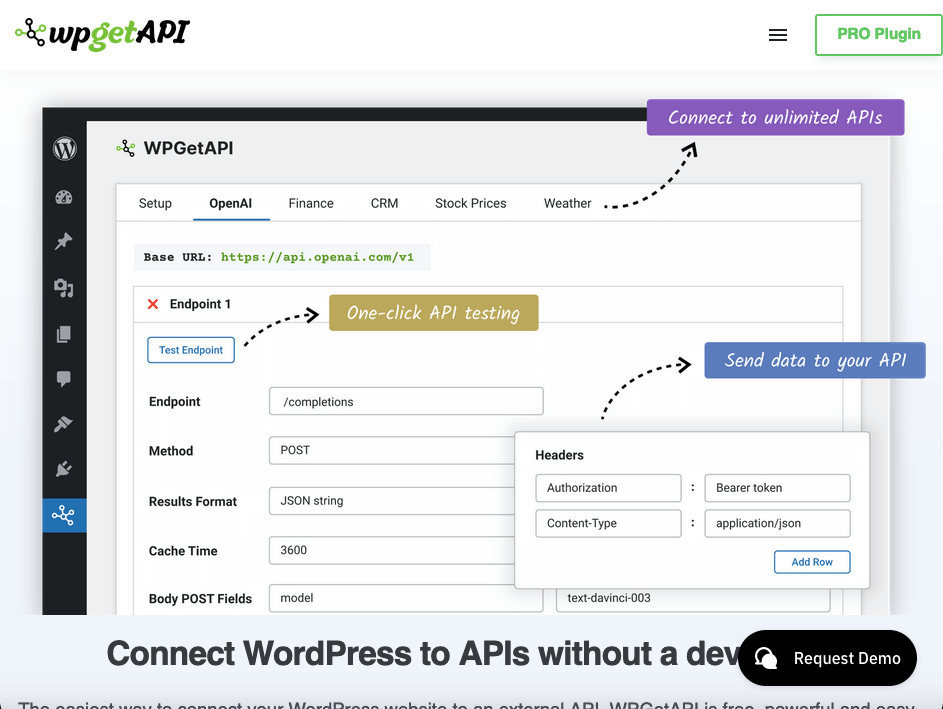This screenshot has width=943, height=709.
Task: Switch to the CRM tab
Action: point(384,203)
